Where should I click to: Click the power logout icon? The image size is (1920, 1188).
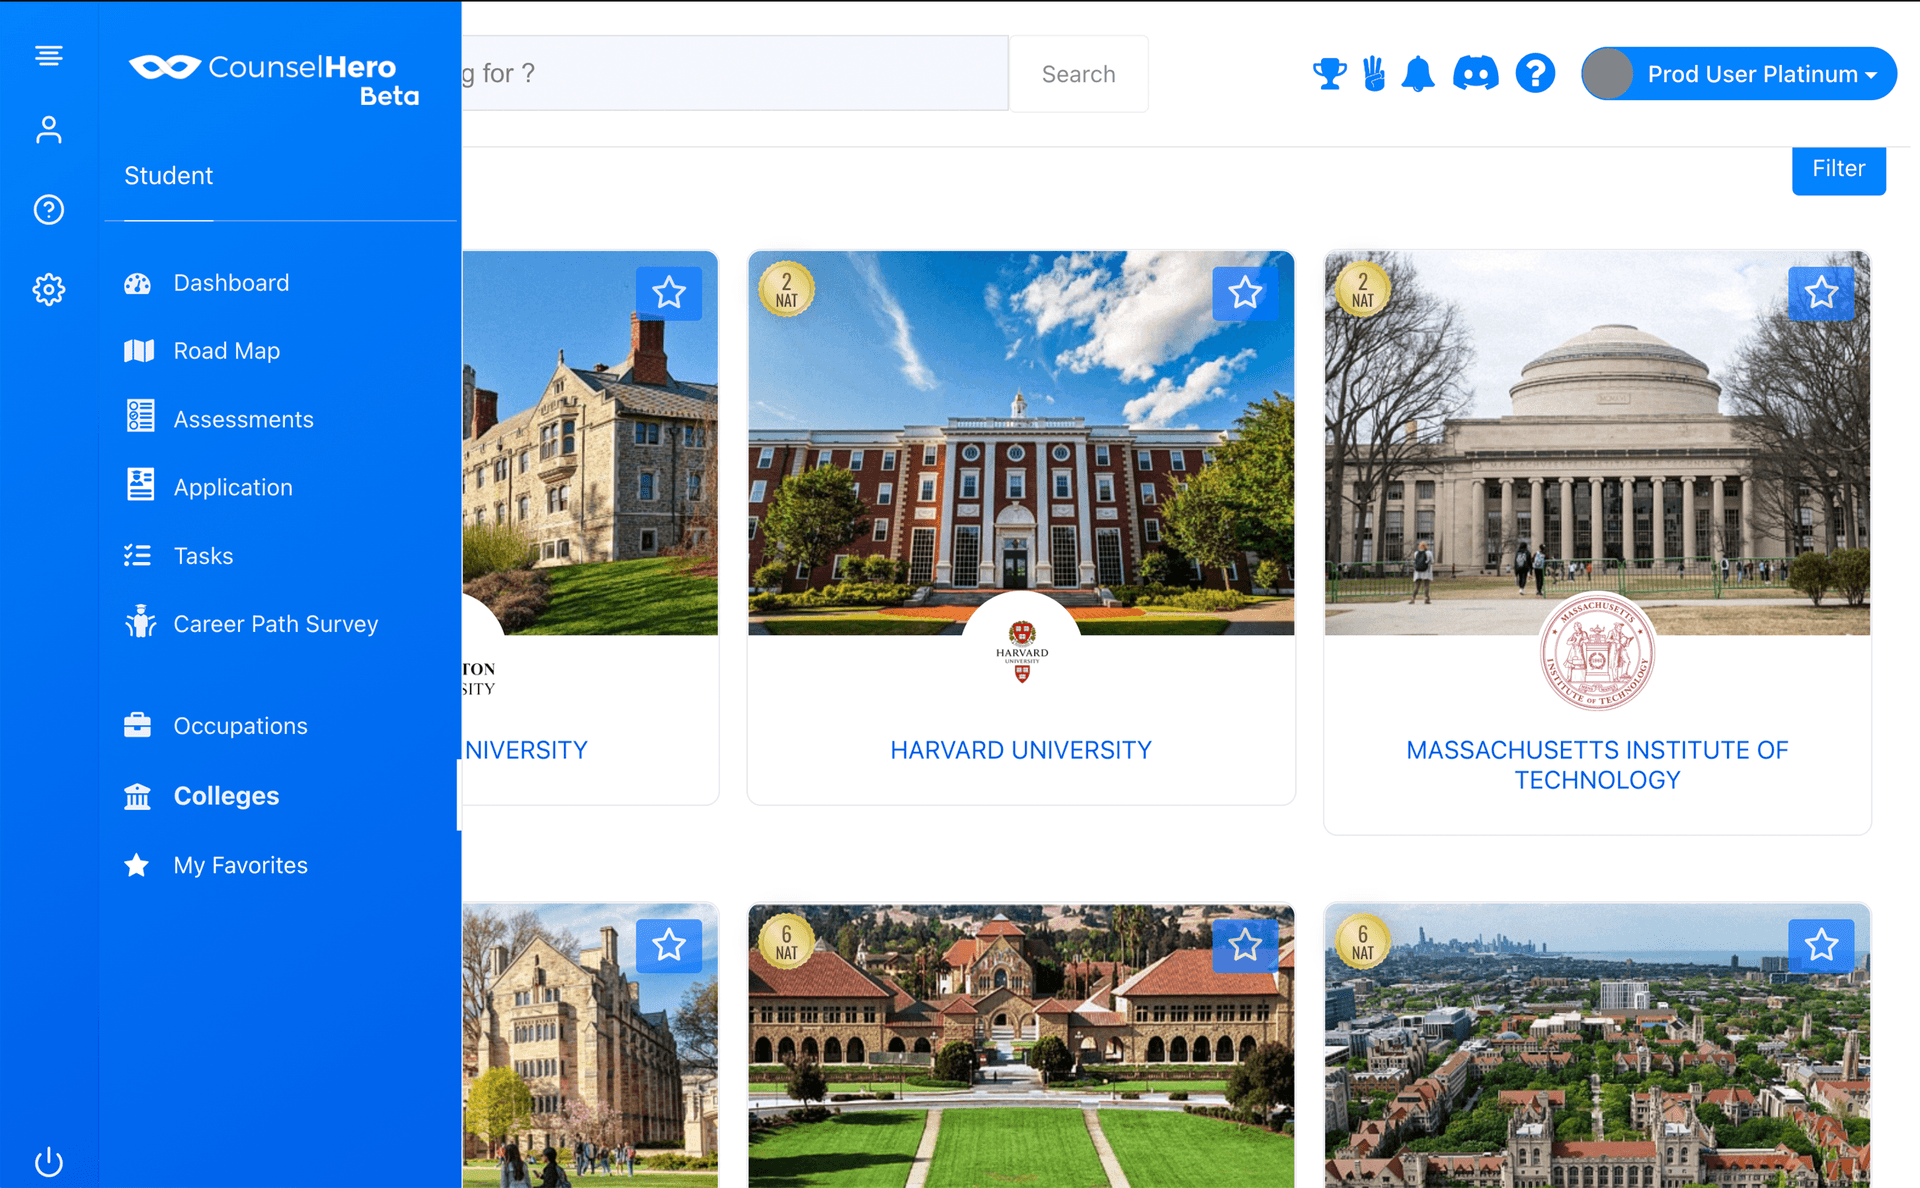pos(49,1161)
